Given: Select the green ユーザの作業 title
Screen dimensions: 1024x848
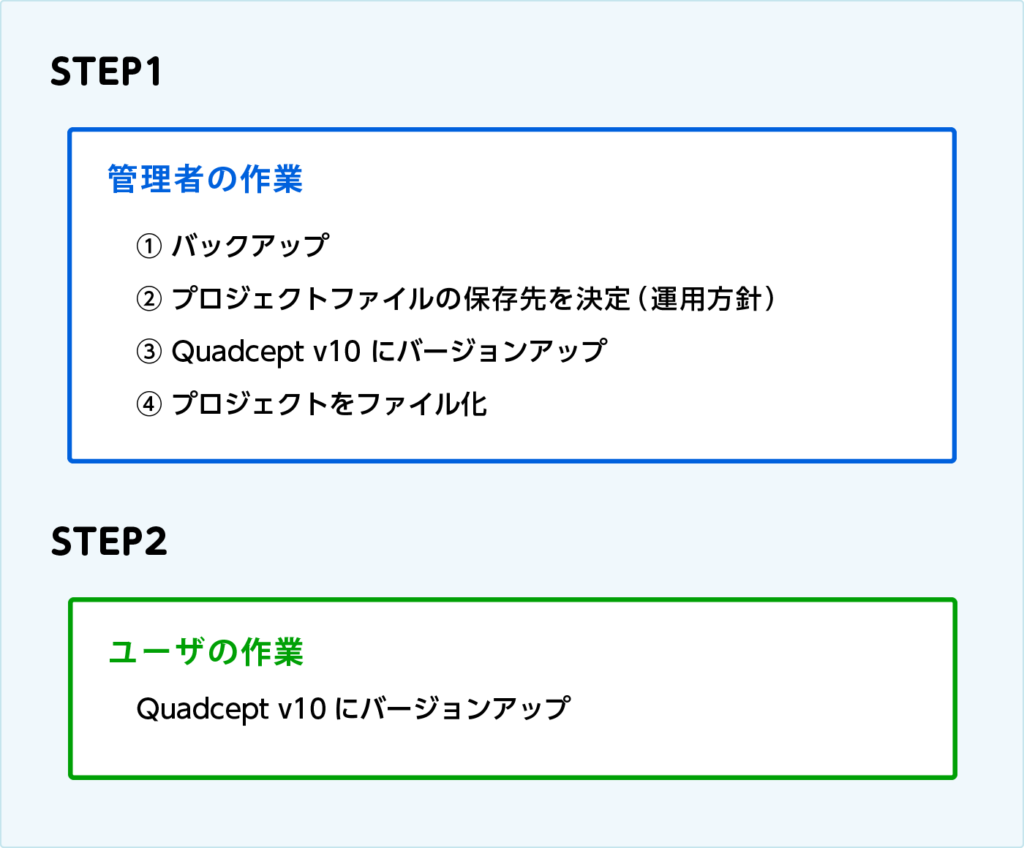Looking at the screenshot, I should pos(204,652).
